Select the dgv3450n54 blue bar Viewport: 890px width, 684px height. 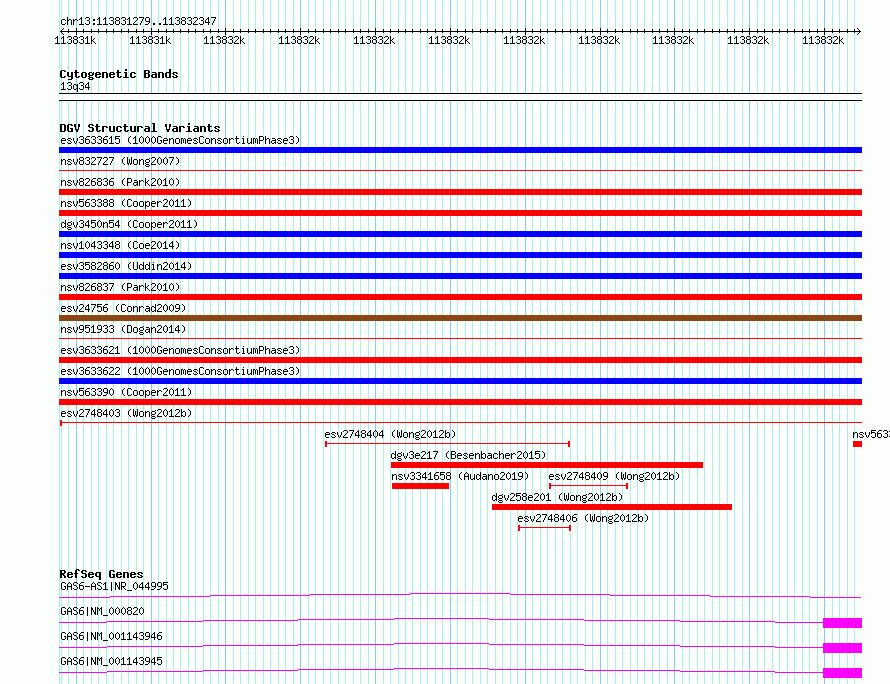[x=460, y=234]
